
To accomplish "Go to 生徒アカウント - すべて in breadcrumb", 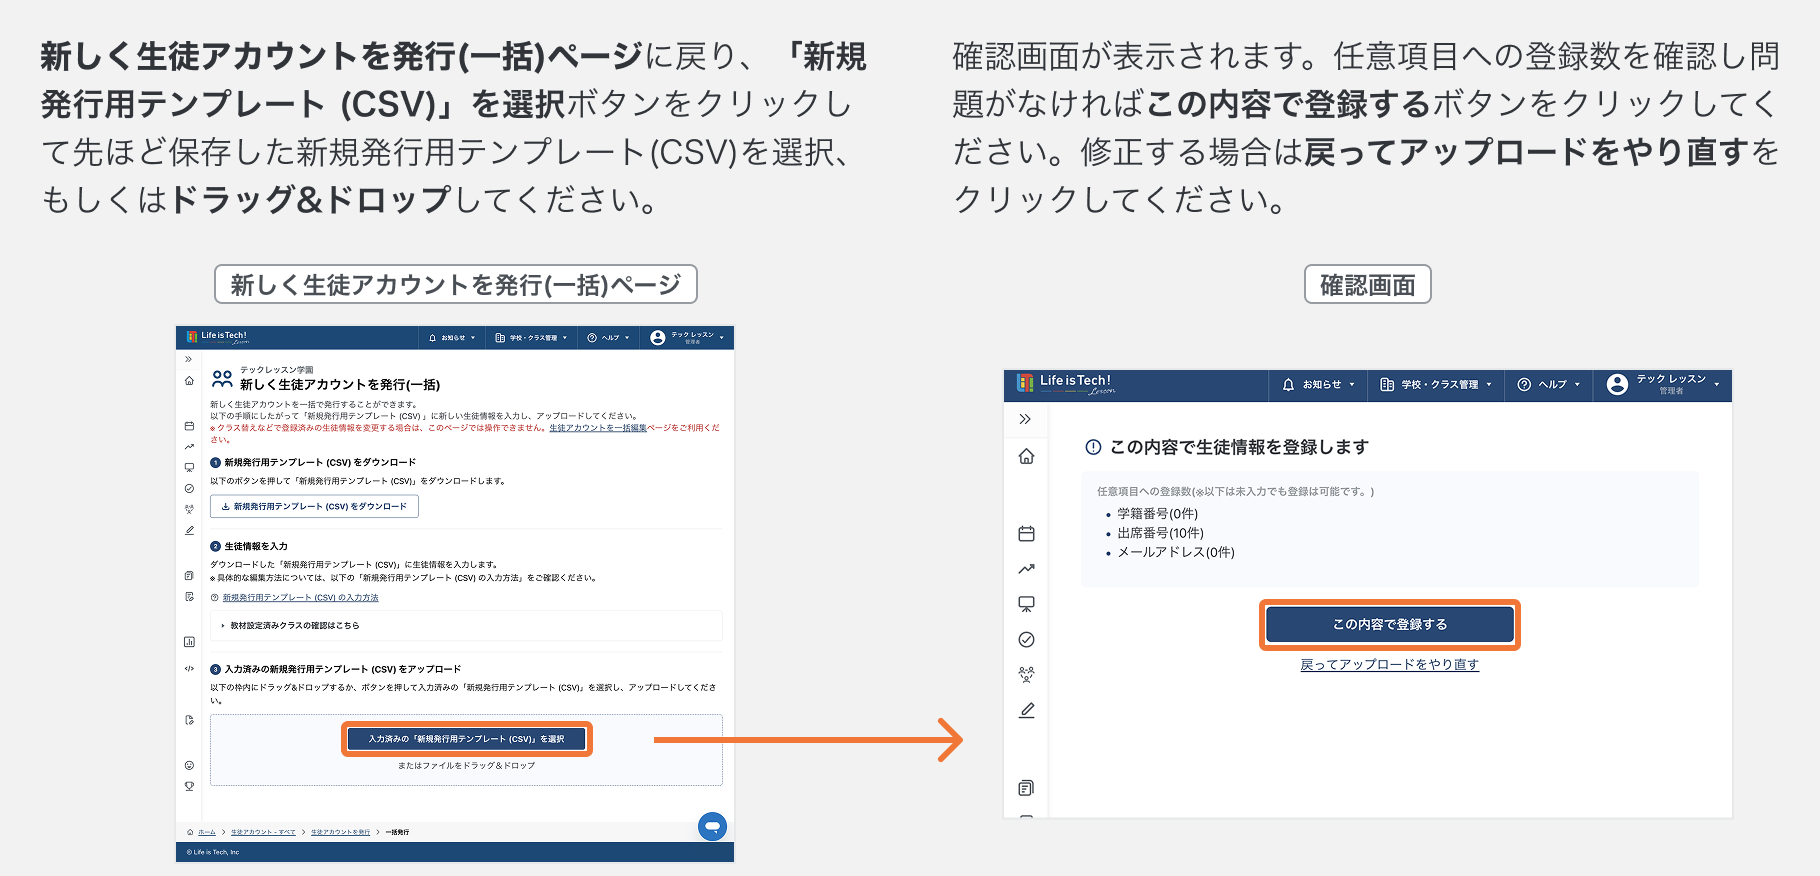I will (x=263, y=832).
